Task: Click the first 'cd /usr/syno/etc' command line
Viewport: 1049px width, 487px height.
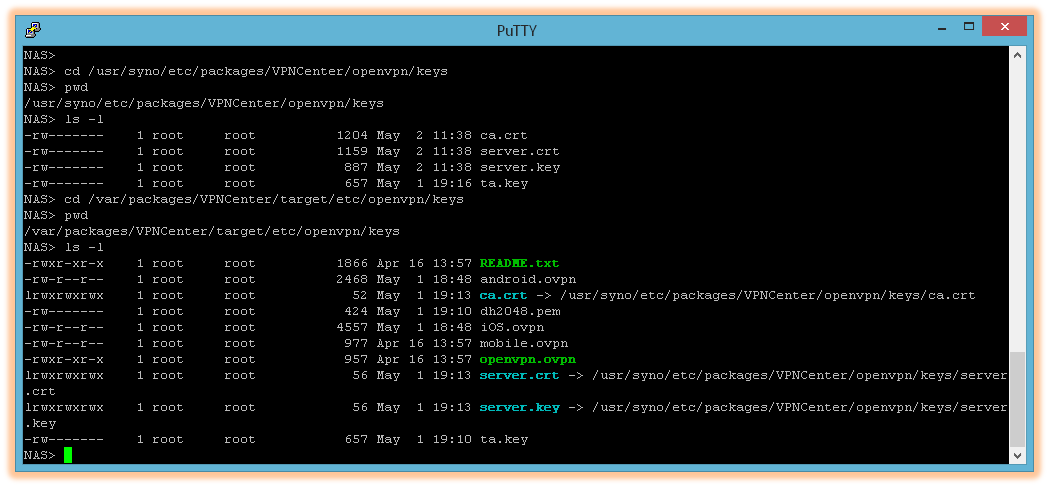Action: pos(256,71)
